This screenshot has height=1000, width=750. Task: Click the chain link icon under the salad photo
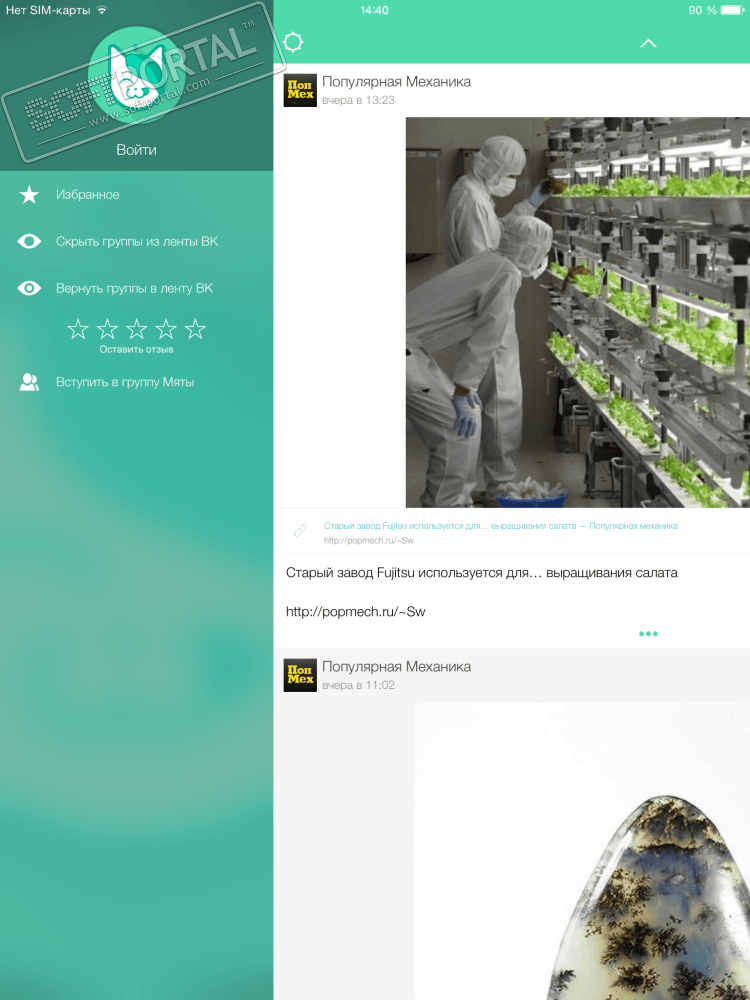pos(300,530)
